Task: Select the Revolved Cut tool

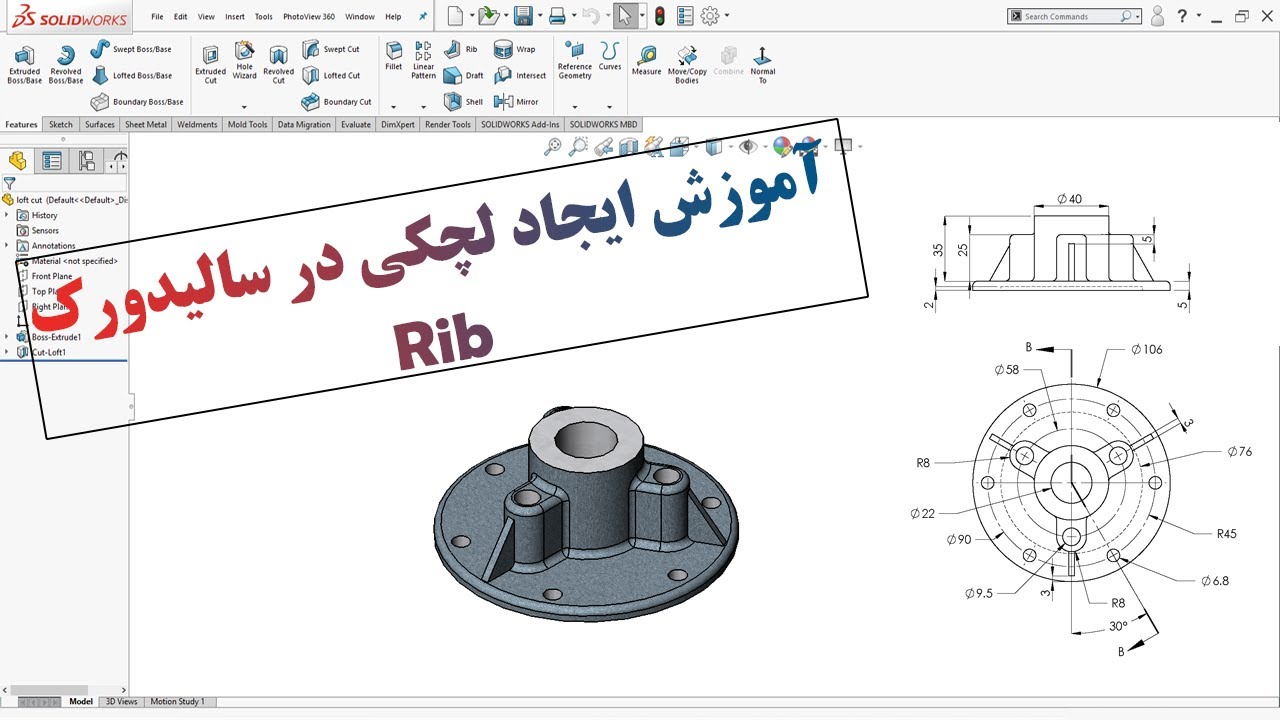Action: pyautogui.click(x=279, y=64)
